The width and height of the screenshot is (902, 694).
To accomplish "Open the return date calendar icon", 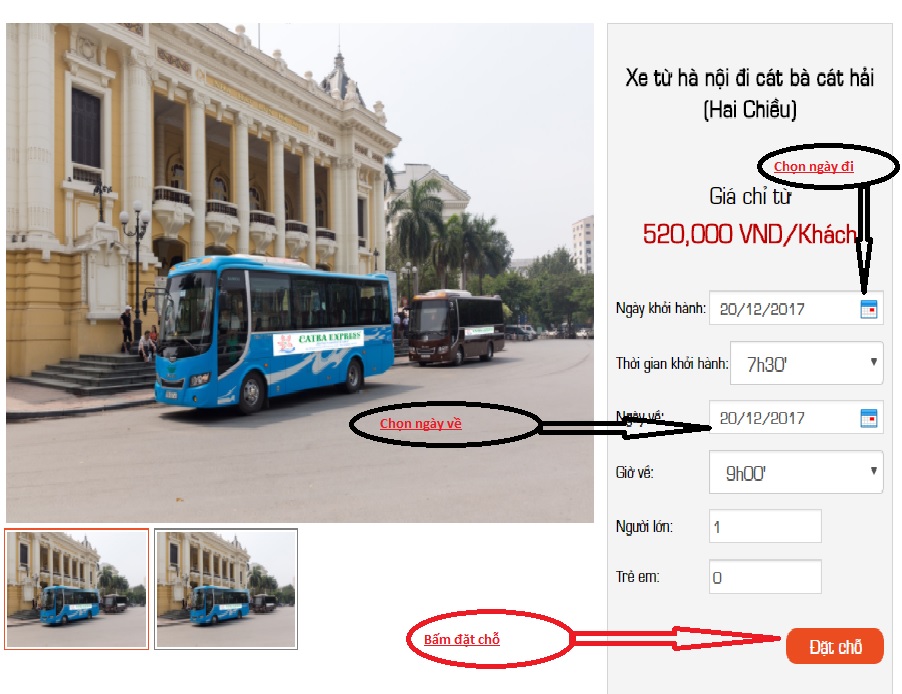I will (x=869, y=418).
